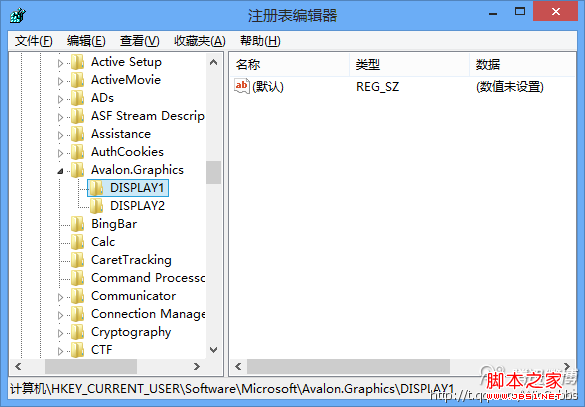Select the Cryptography key label

131,332
